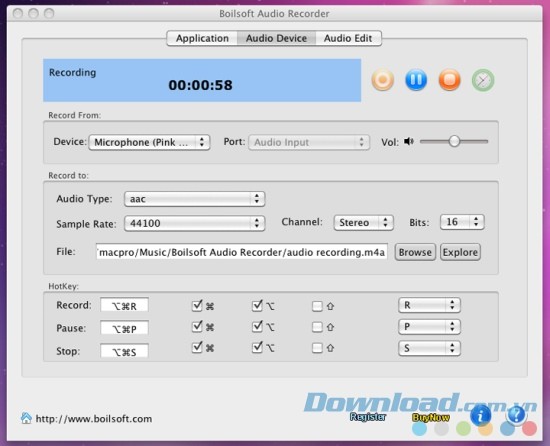
Task: Switch to the Application tab
Action: point(202,38)
